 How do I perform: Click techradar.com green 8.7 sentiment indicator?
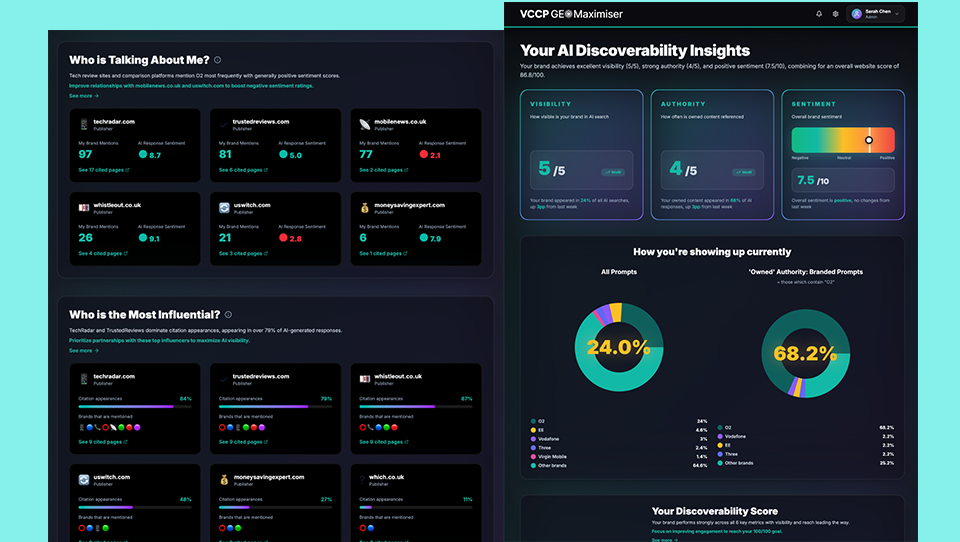(x=143, y=154)
